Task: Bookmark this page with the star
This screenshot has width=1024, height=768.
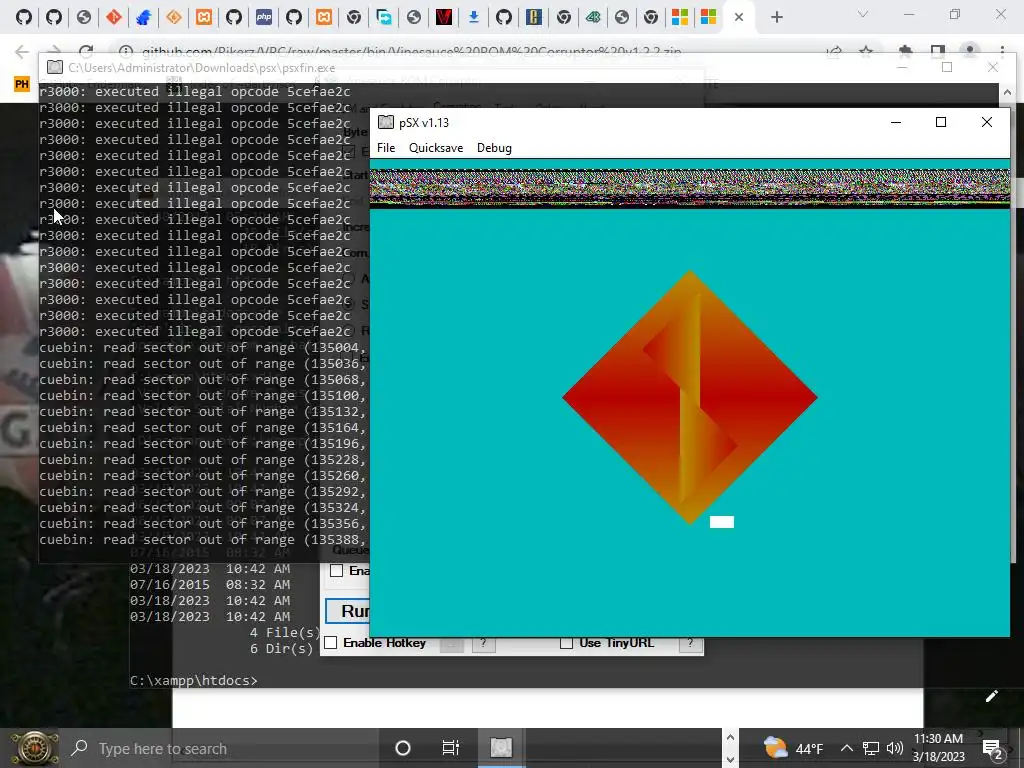Action: 866,52
